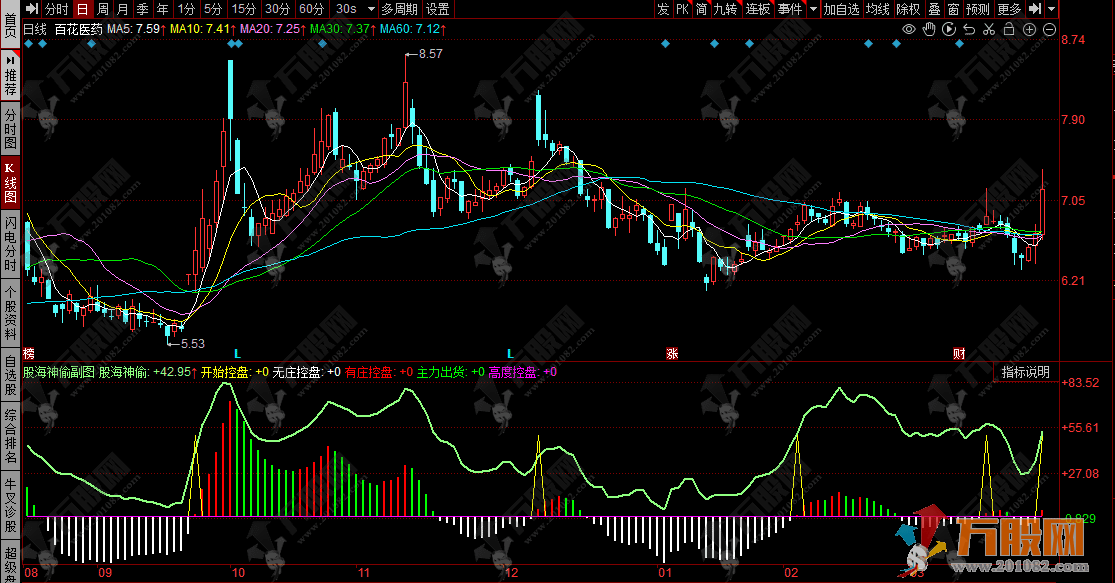
Task: Open the dropdown arrow at toolbar's far right
Action: (1052, 9)
